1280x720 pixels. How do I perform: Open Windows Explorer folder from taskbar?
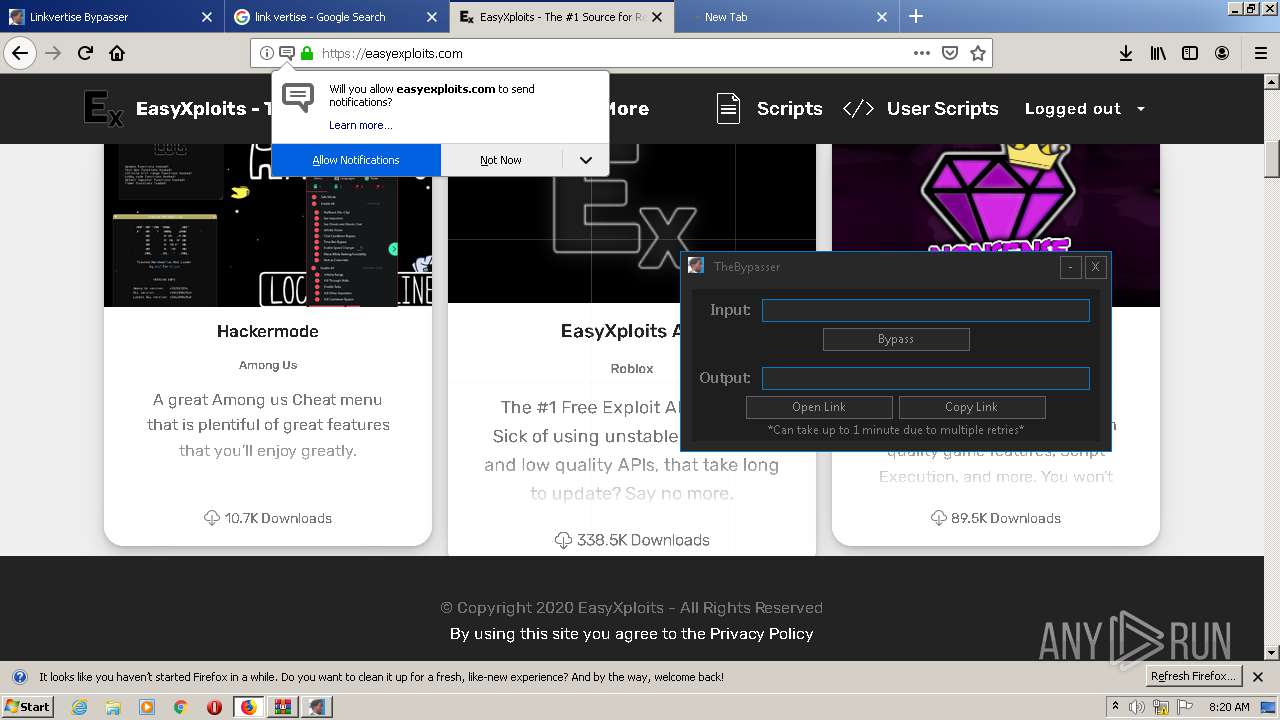113,707
